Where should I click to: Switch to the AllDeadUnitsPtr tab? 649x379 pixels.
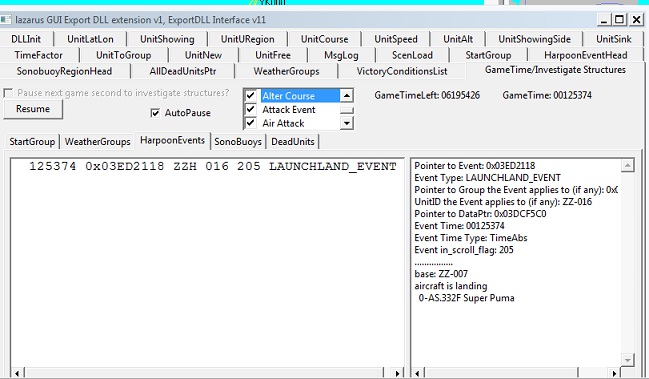pyautogui.click(x=183, y=71)
